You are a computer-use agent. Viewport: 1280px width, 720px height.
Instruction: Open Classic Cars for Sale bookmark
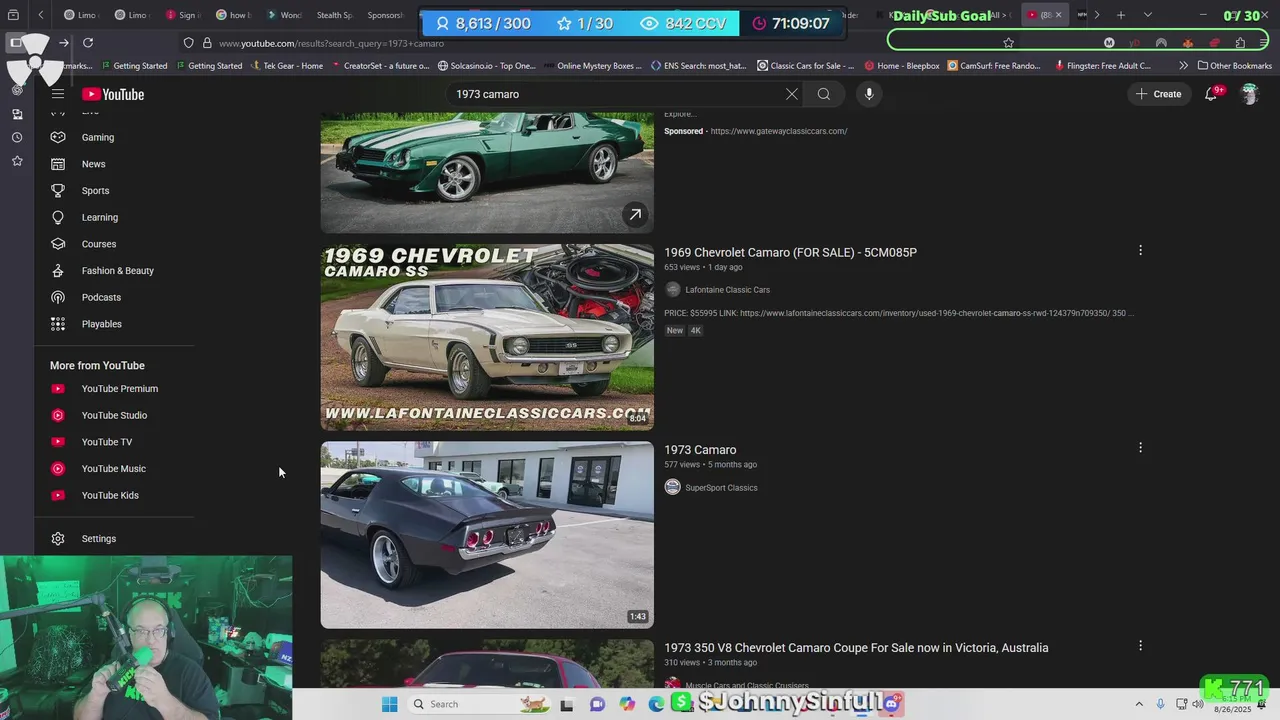(806, 66)
